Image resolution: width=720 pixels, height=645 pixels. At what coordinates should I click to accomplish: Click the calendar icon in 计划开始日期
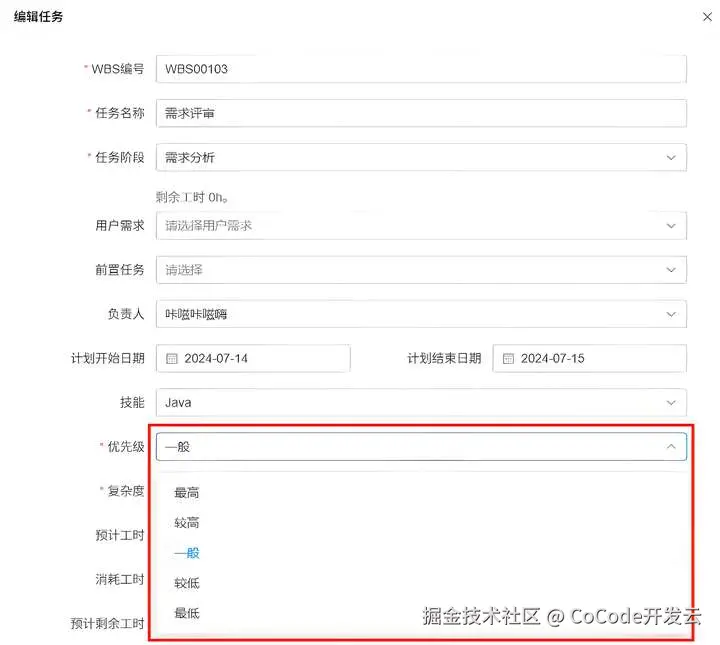tap(171, 359)
